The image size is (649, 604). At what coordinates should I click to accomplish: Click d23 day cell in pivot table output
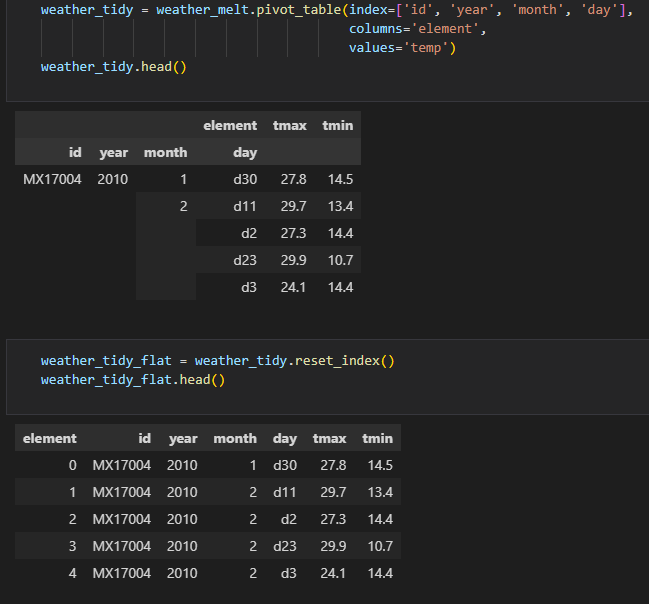(x=245, y=260)
